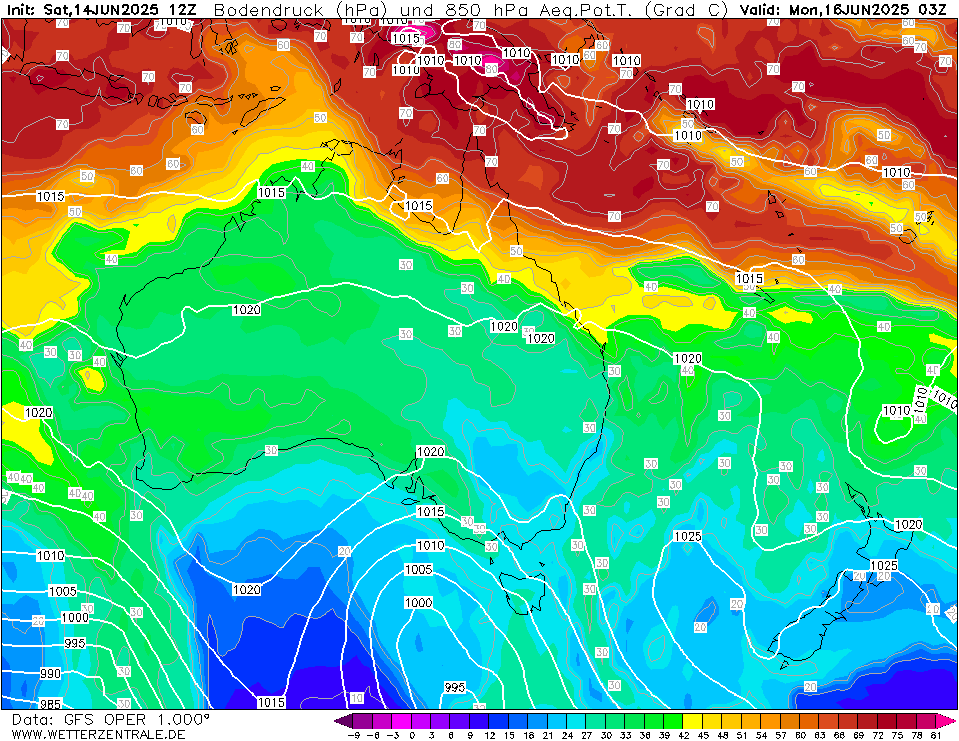The image size is (959, 741).
Task: Click the 42 value on the color scale
Action: coord(684,735)
